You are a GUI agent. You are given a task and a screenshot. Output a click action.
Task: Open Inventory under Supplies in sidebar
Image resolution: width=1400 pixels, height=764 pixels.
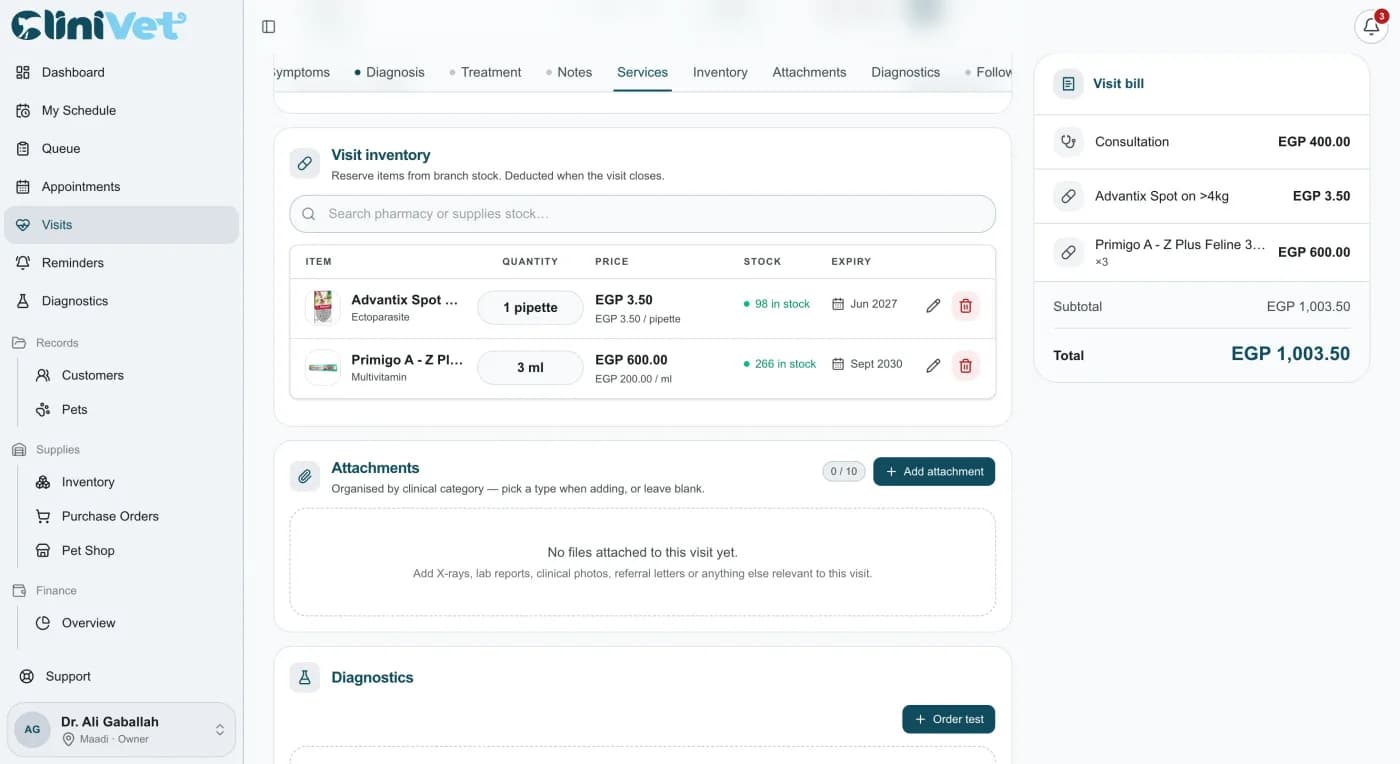(x=131, y=482)
